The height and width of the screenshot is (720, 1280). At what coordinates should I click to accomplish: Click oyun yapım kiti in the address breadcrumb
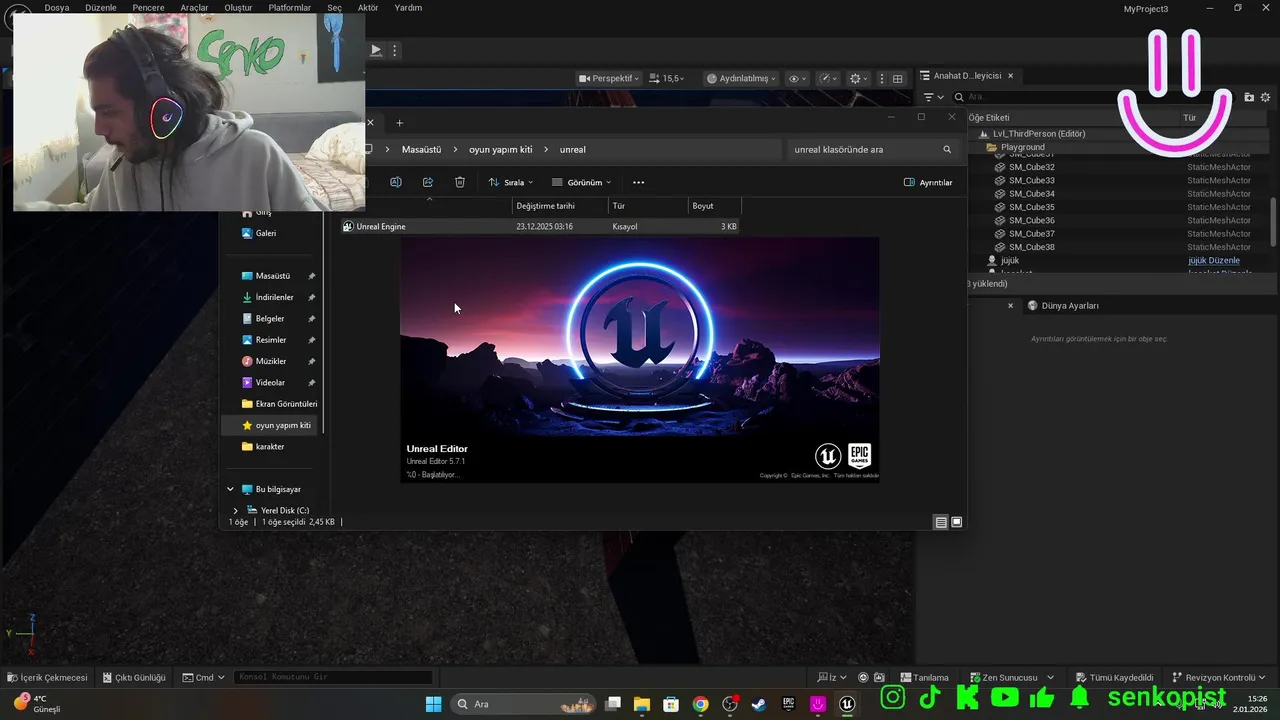tap(501, 150)
